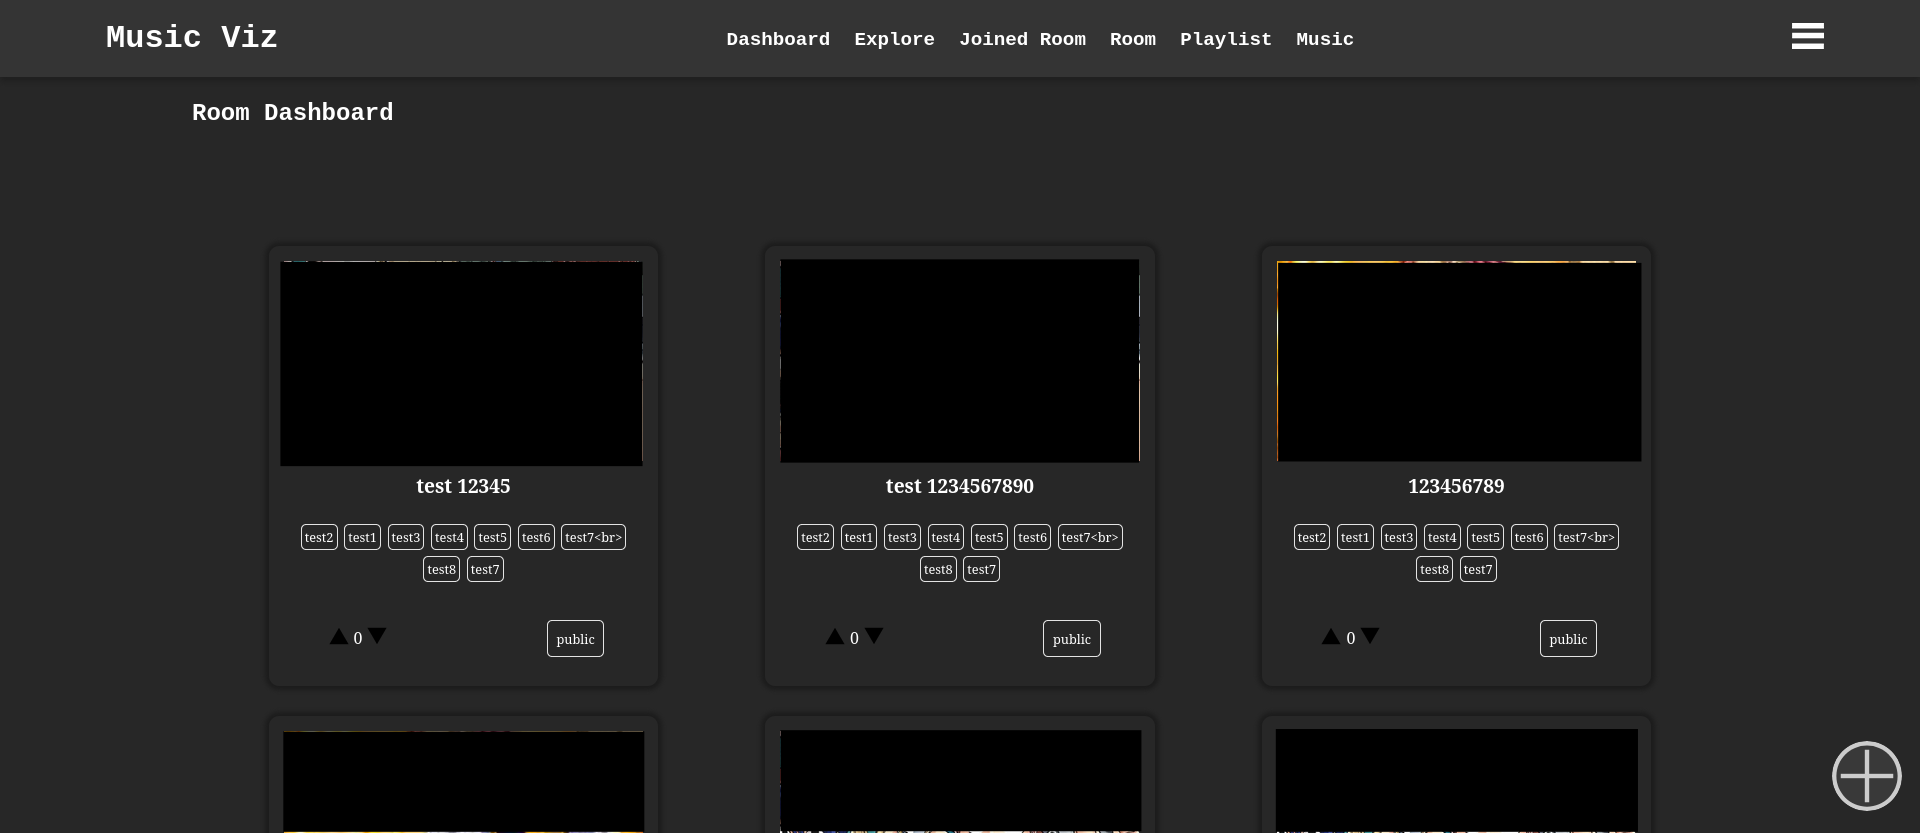Select tag test3 on 'test 12345' card

click(x=406, y=537)
